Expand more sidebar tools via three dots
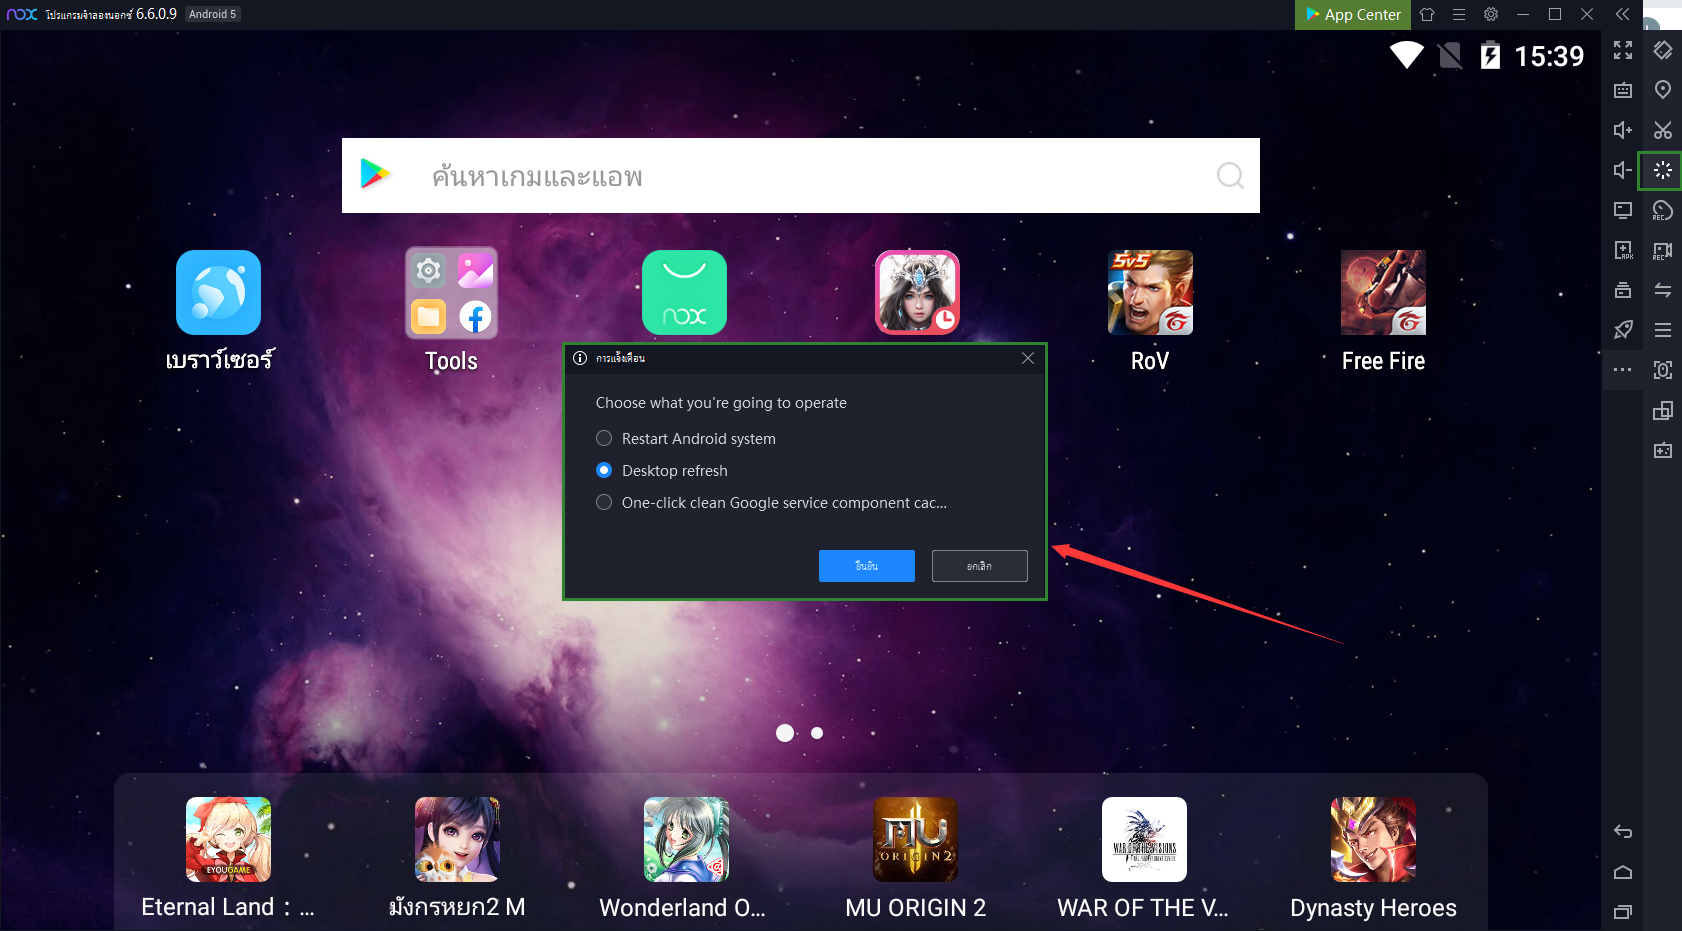Screen dimensions: 1682x931 coord(1622,370)
